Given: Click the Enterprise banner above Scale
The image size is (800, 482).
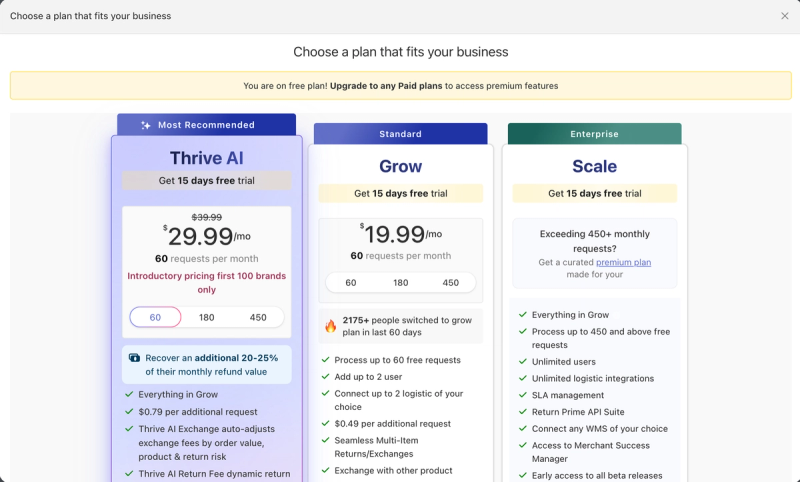Looking at the screenshot, I should (x=594, y=134).
